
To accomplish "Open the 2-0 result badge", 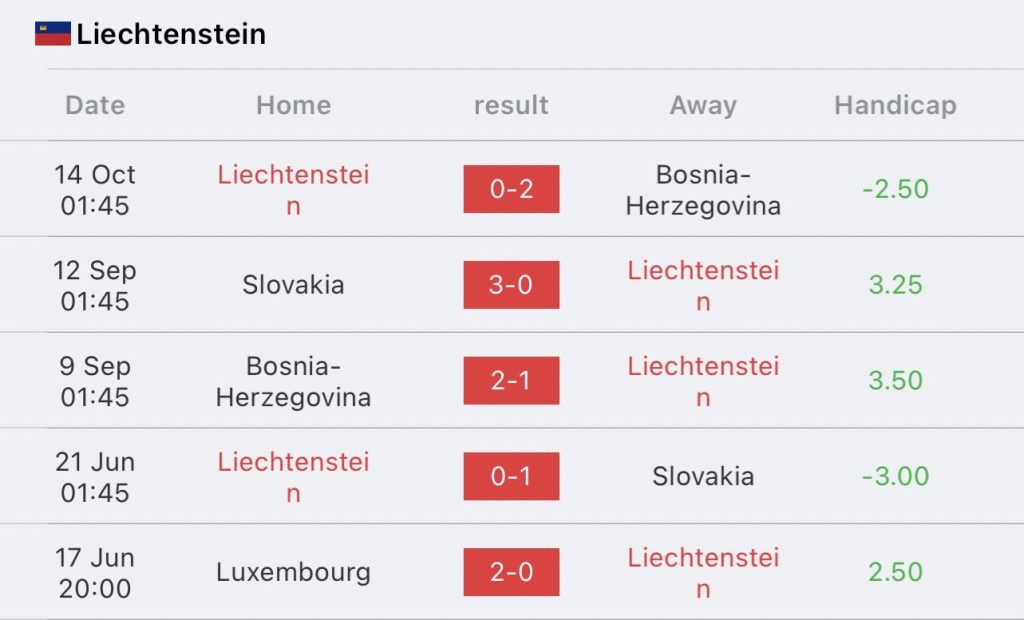I will tap(511, 572).
